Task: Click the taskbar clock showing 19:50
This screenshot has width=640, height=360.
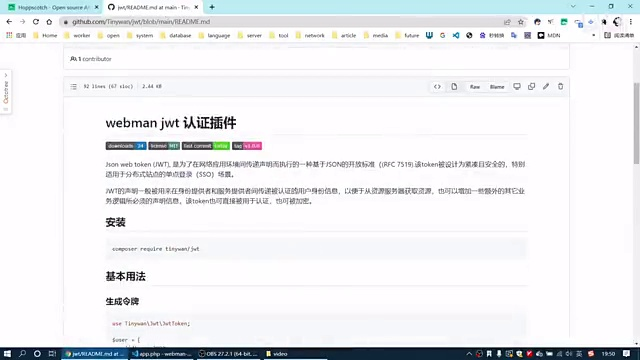Action: coord(608,354)
